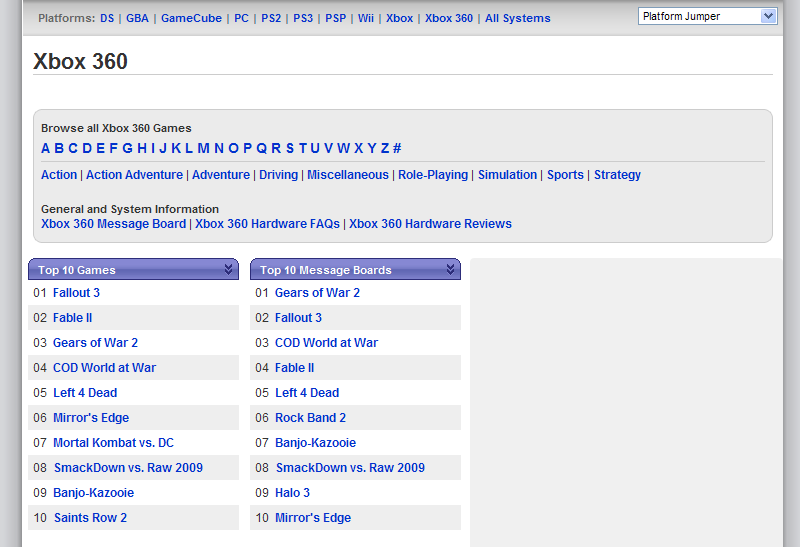Open Banjo-Kazooie message board

[315, 443]
